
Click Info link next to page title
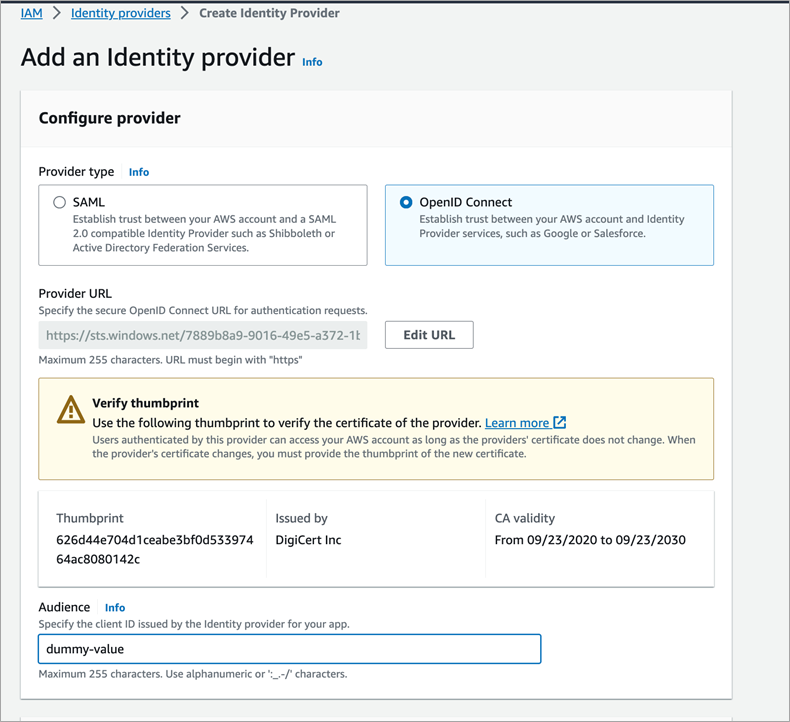[x=312, y=62]
